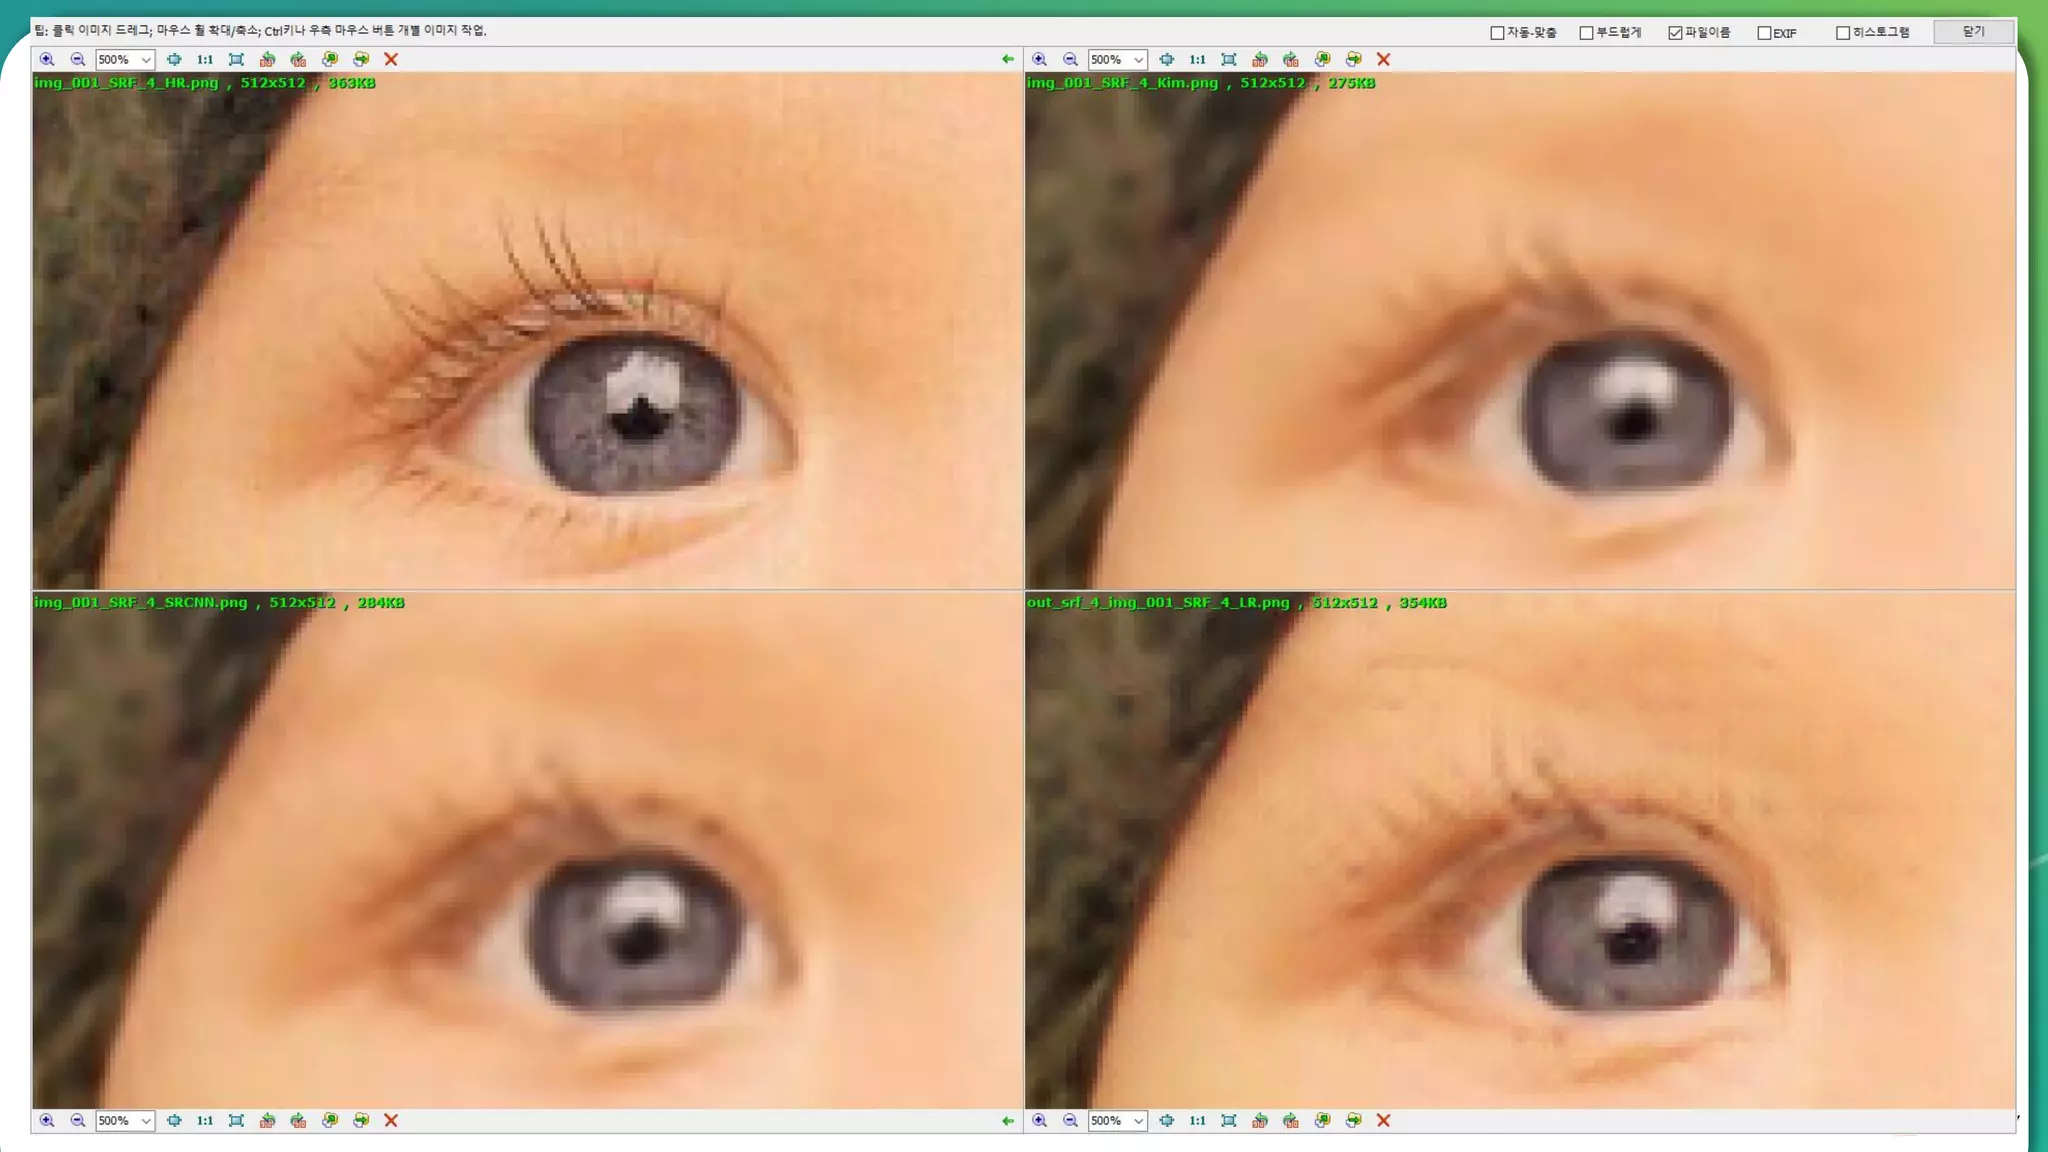Fit the image to window in the top-right toolbar
This screenshot has width=2048, height=1152.
(1229, 59)
